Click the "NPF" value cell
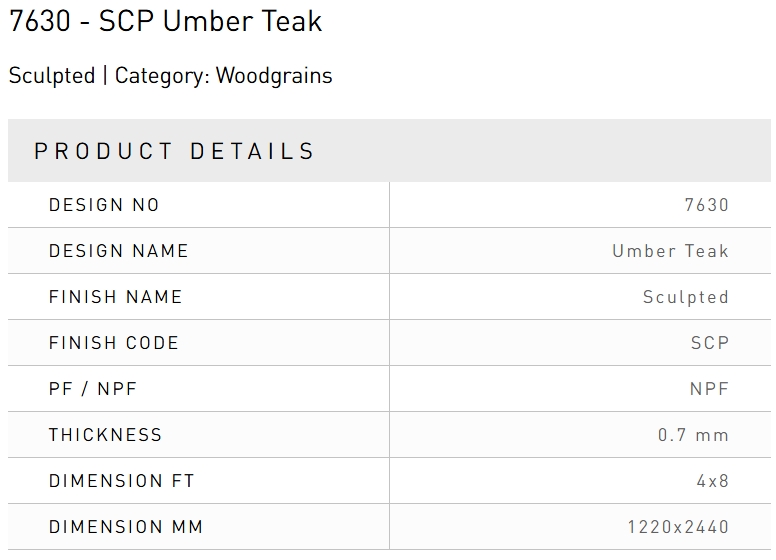The width and height of the screenshot is (776, 560). coord(709,389)
